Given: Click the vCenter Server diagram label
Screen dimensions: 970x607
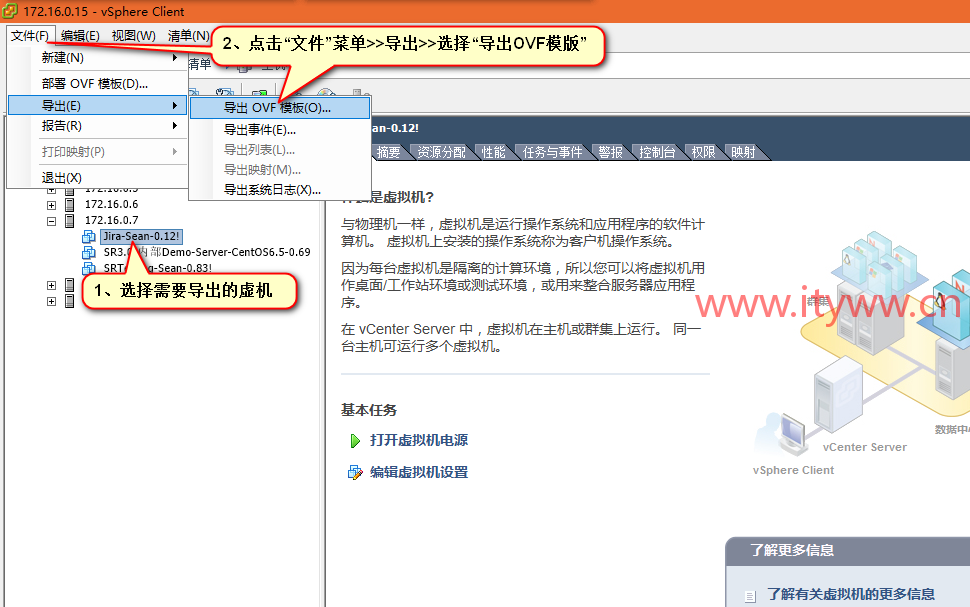Looking at the screenshot, I should pos(865,447).
